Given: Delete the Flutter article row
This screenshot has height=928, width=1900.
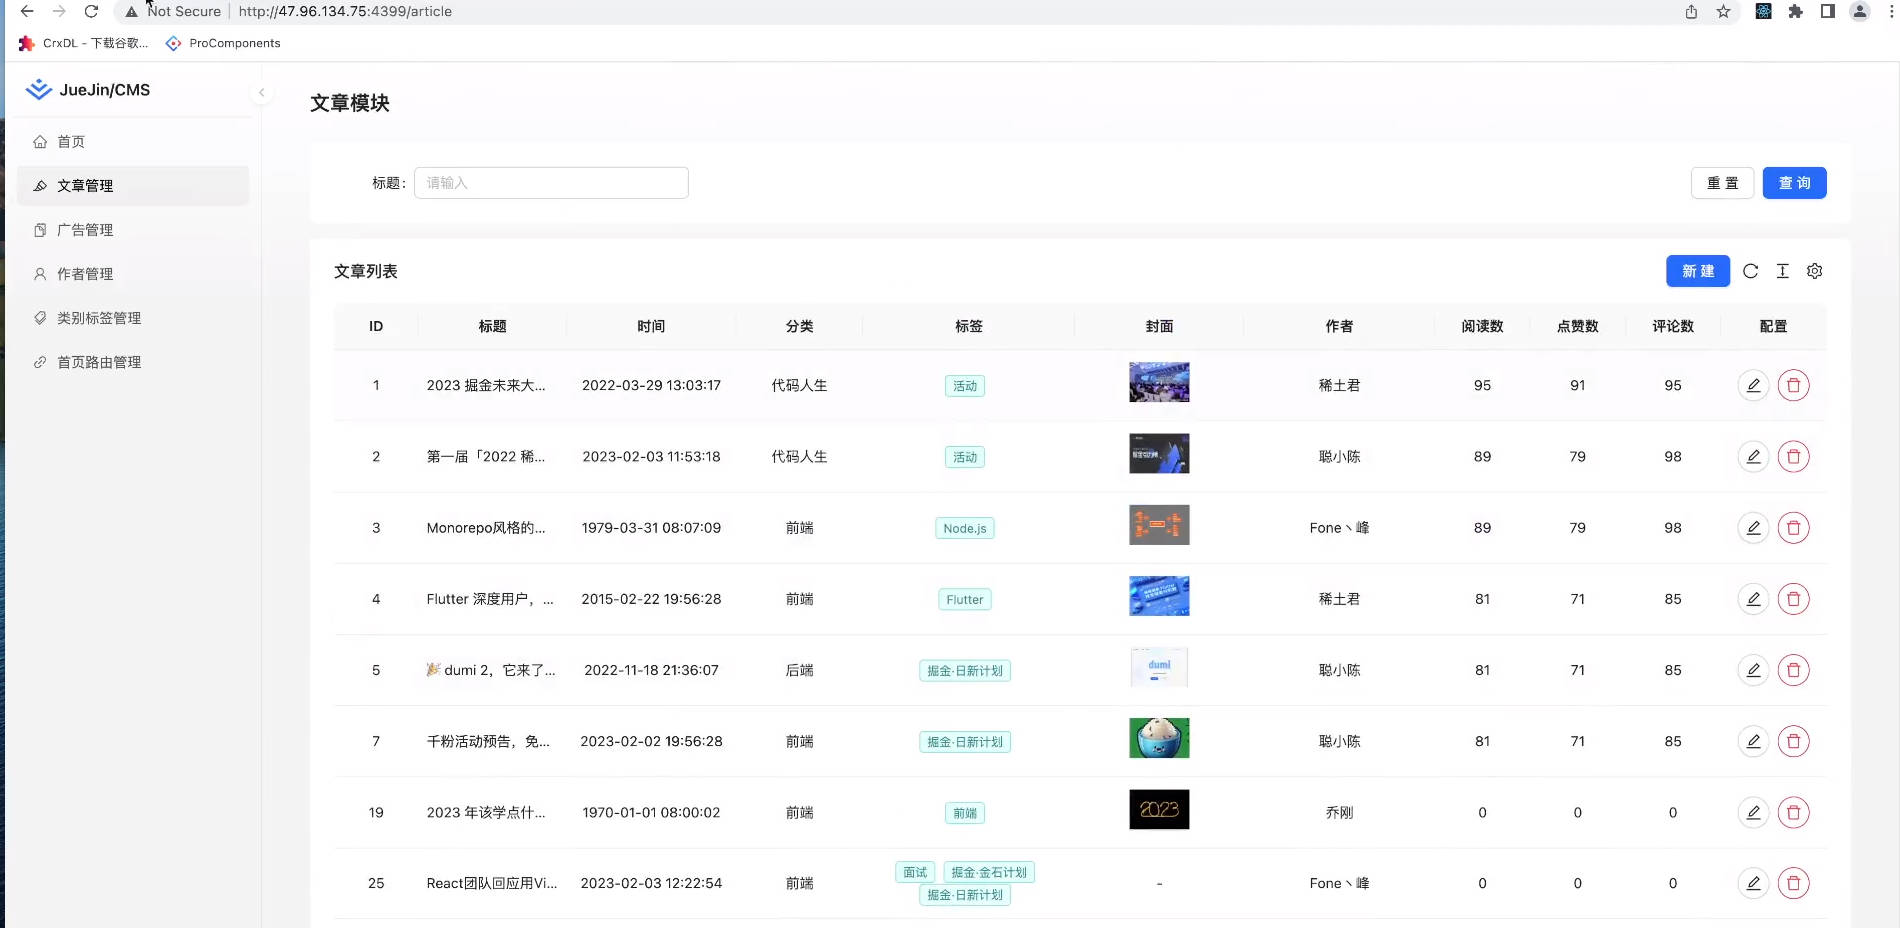Looking at the screenshot, I should [1793, 599].
